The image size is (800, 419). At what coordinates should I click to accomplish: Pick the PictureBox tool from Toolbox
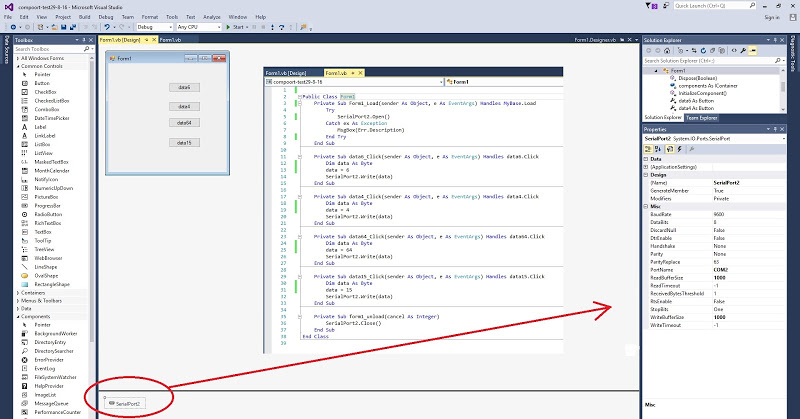coord(48,197)
